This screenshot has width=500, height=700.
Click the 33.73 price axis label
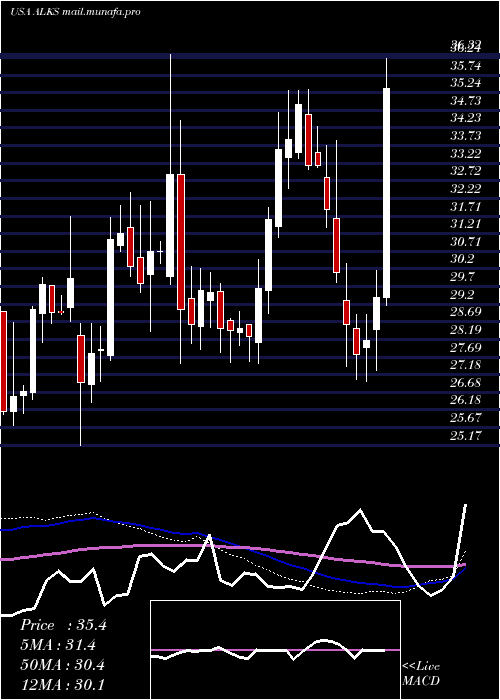click(x=466, y=136)
